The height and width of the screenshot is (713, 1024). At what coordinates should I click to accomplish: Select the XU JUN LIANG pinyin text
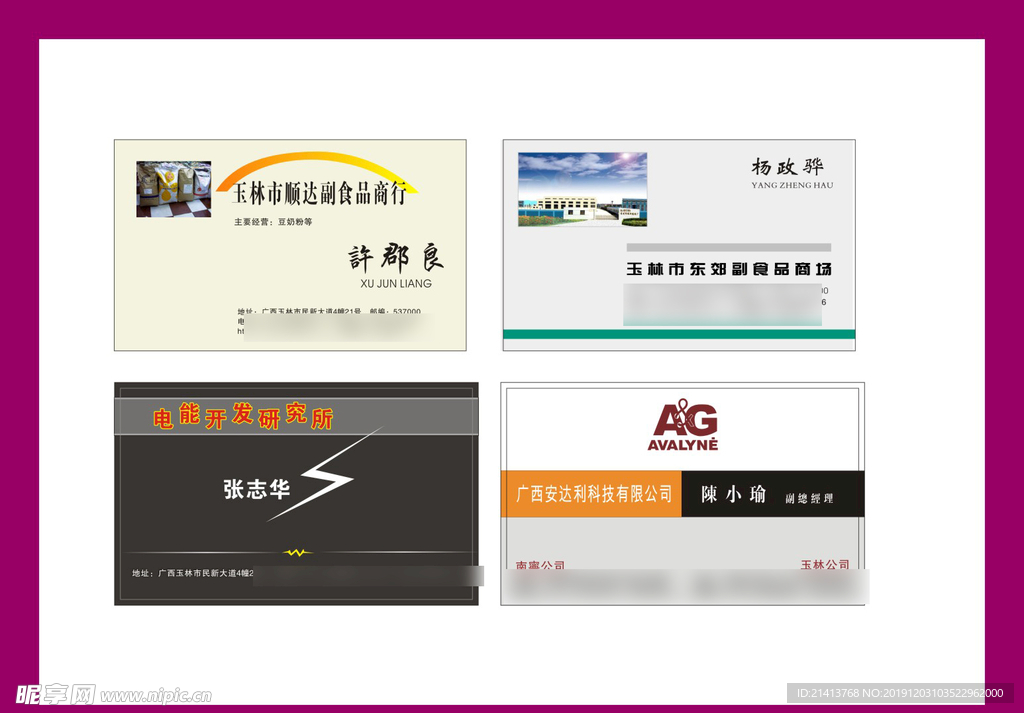395,283
